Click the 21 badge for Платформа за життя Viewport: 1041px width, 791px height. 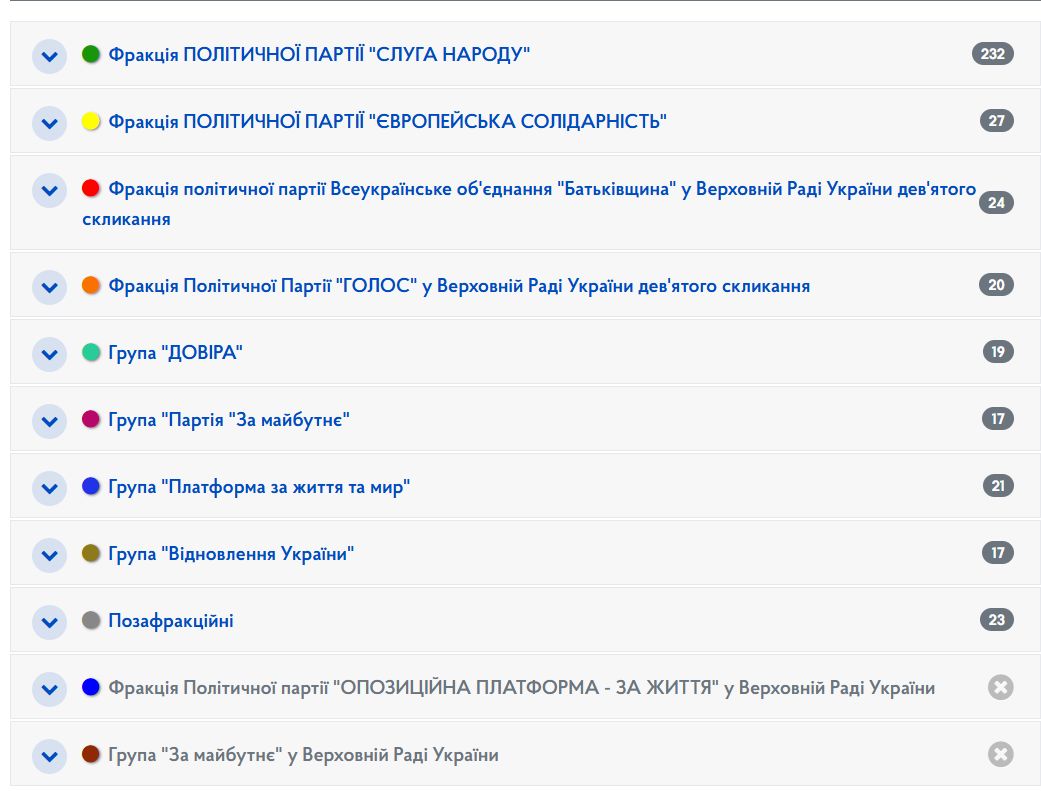(997, 486)
